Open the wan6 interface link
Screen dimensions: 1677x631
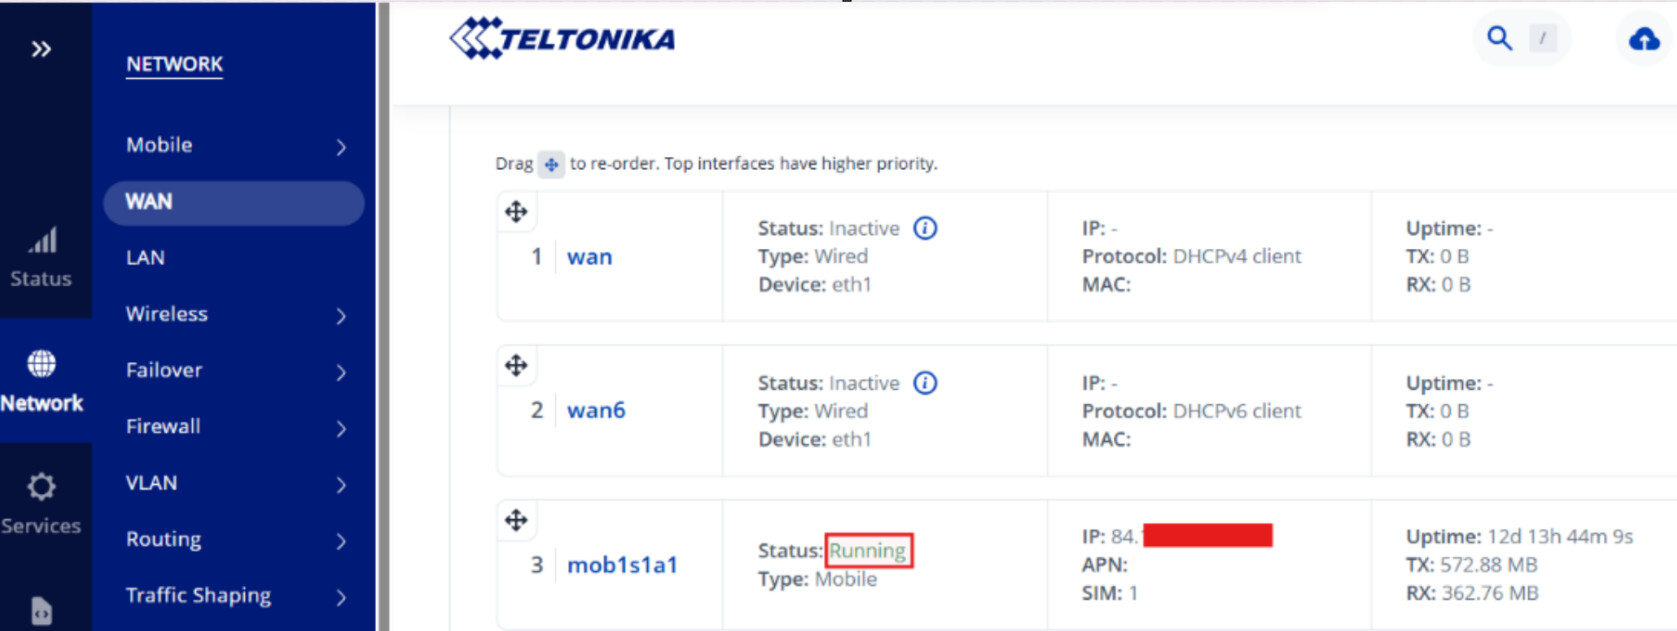(596, 410)
